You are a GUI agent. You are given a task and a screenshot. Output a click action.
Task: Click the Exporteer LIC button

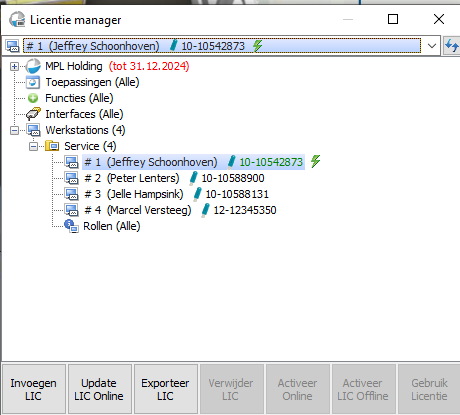(165, 389)
